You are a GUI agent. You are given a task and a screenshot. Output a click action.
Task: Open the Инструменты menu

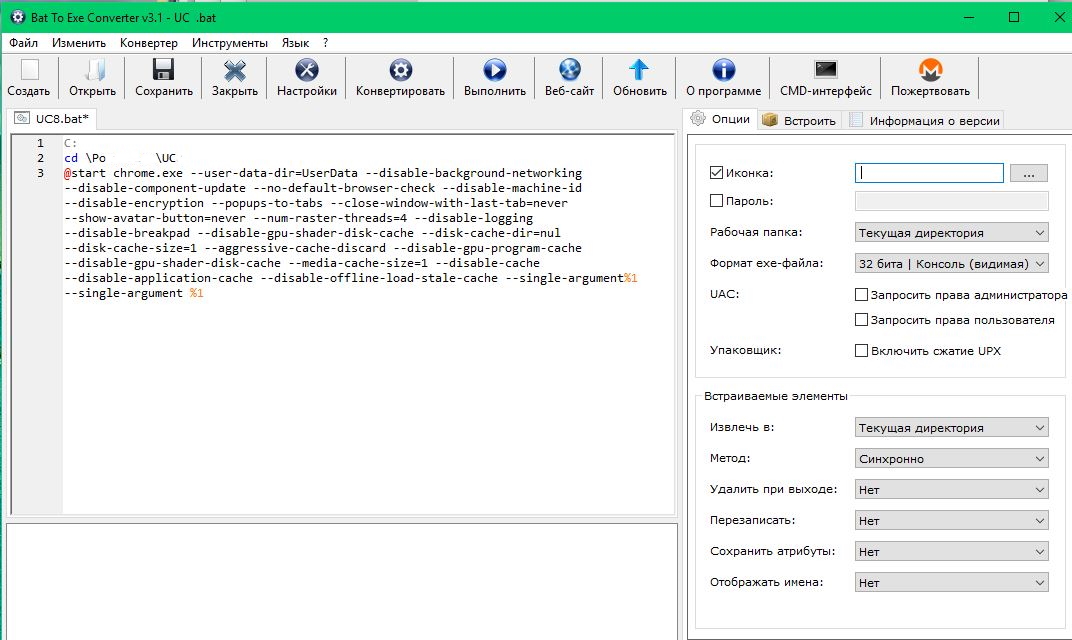230,42
